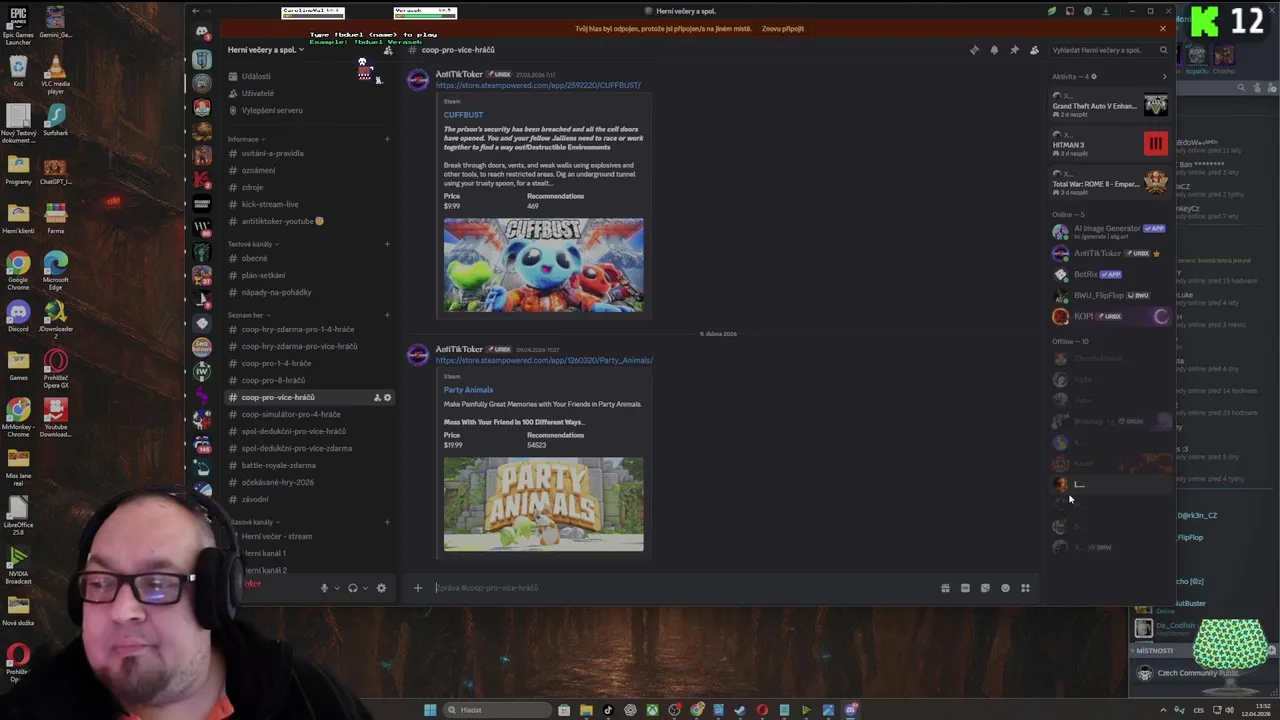Click the green download update icon
The width and height of the screenshot is (1280, 720).
click(1106, 11)
